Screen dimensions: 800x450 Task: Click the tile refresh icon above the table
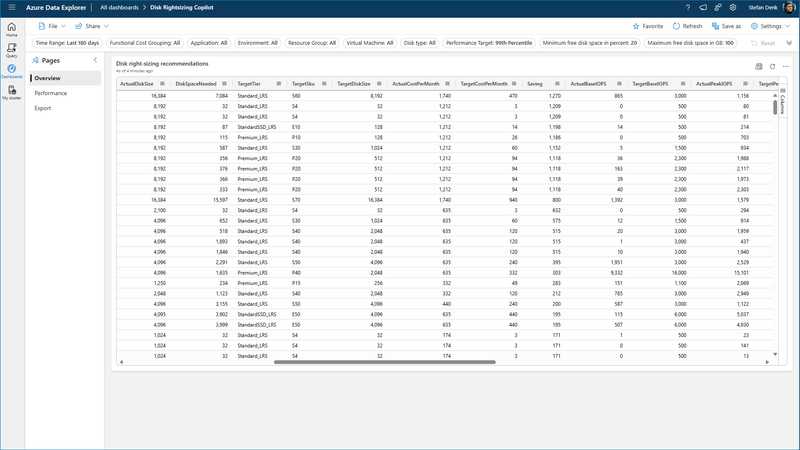click(x=772, y=66)
